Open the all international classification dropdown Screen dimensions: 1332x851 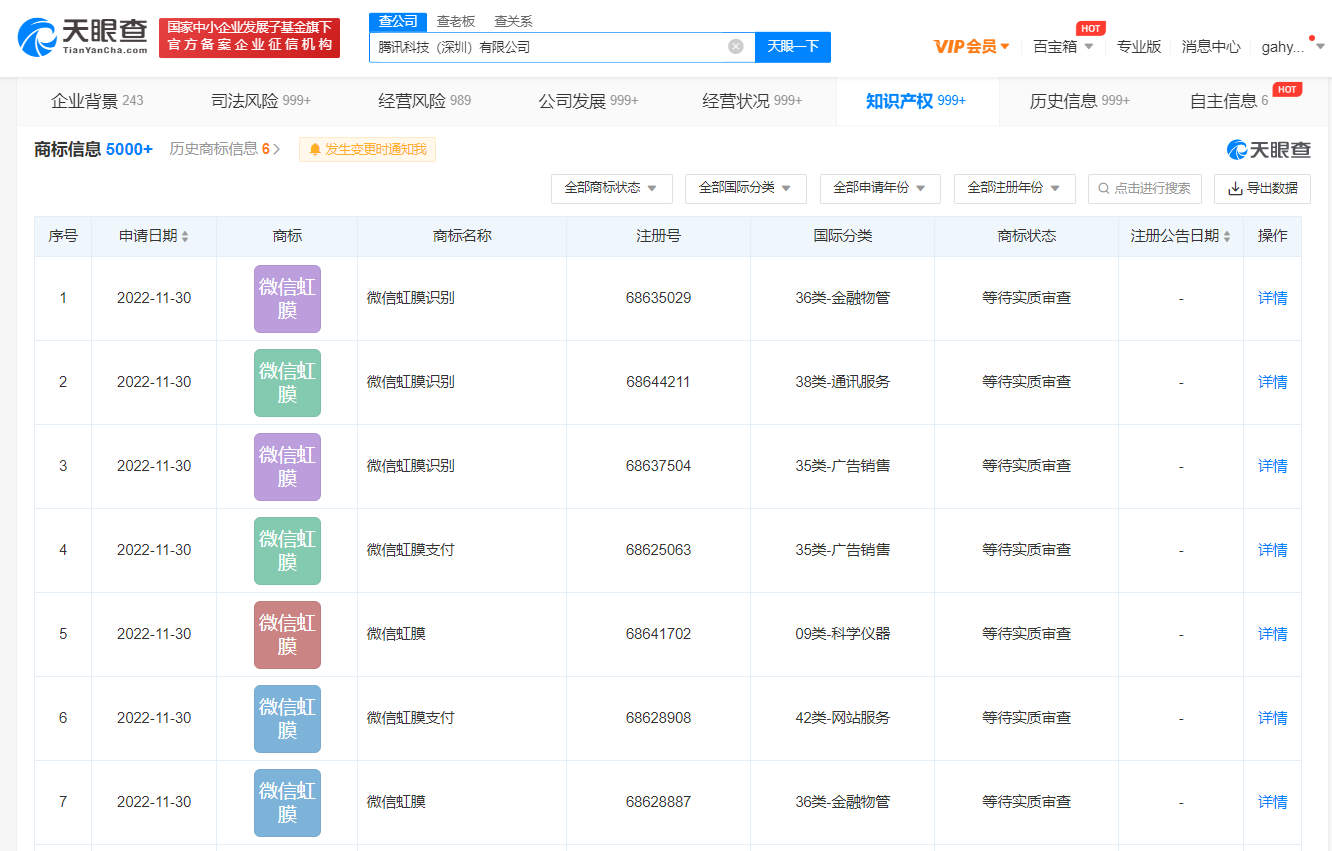[x=745, y=188]
